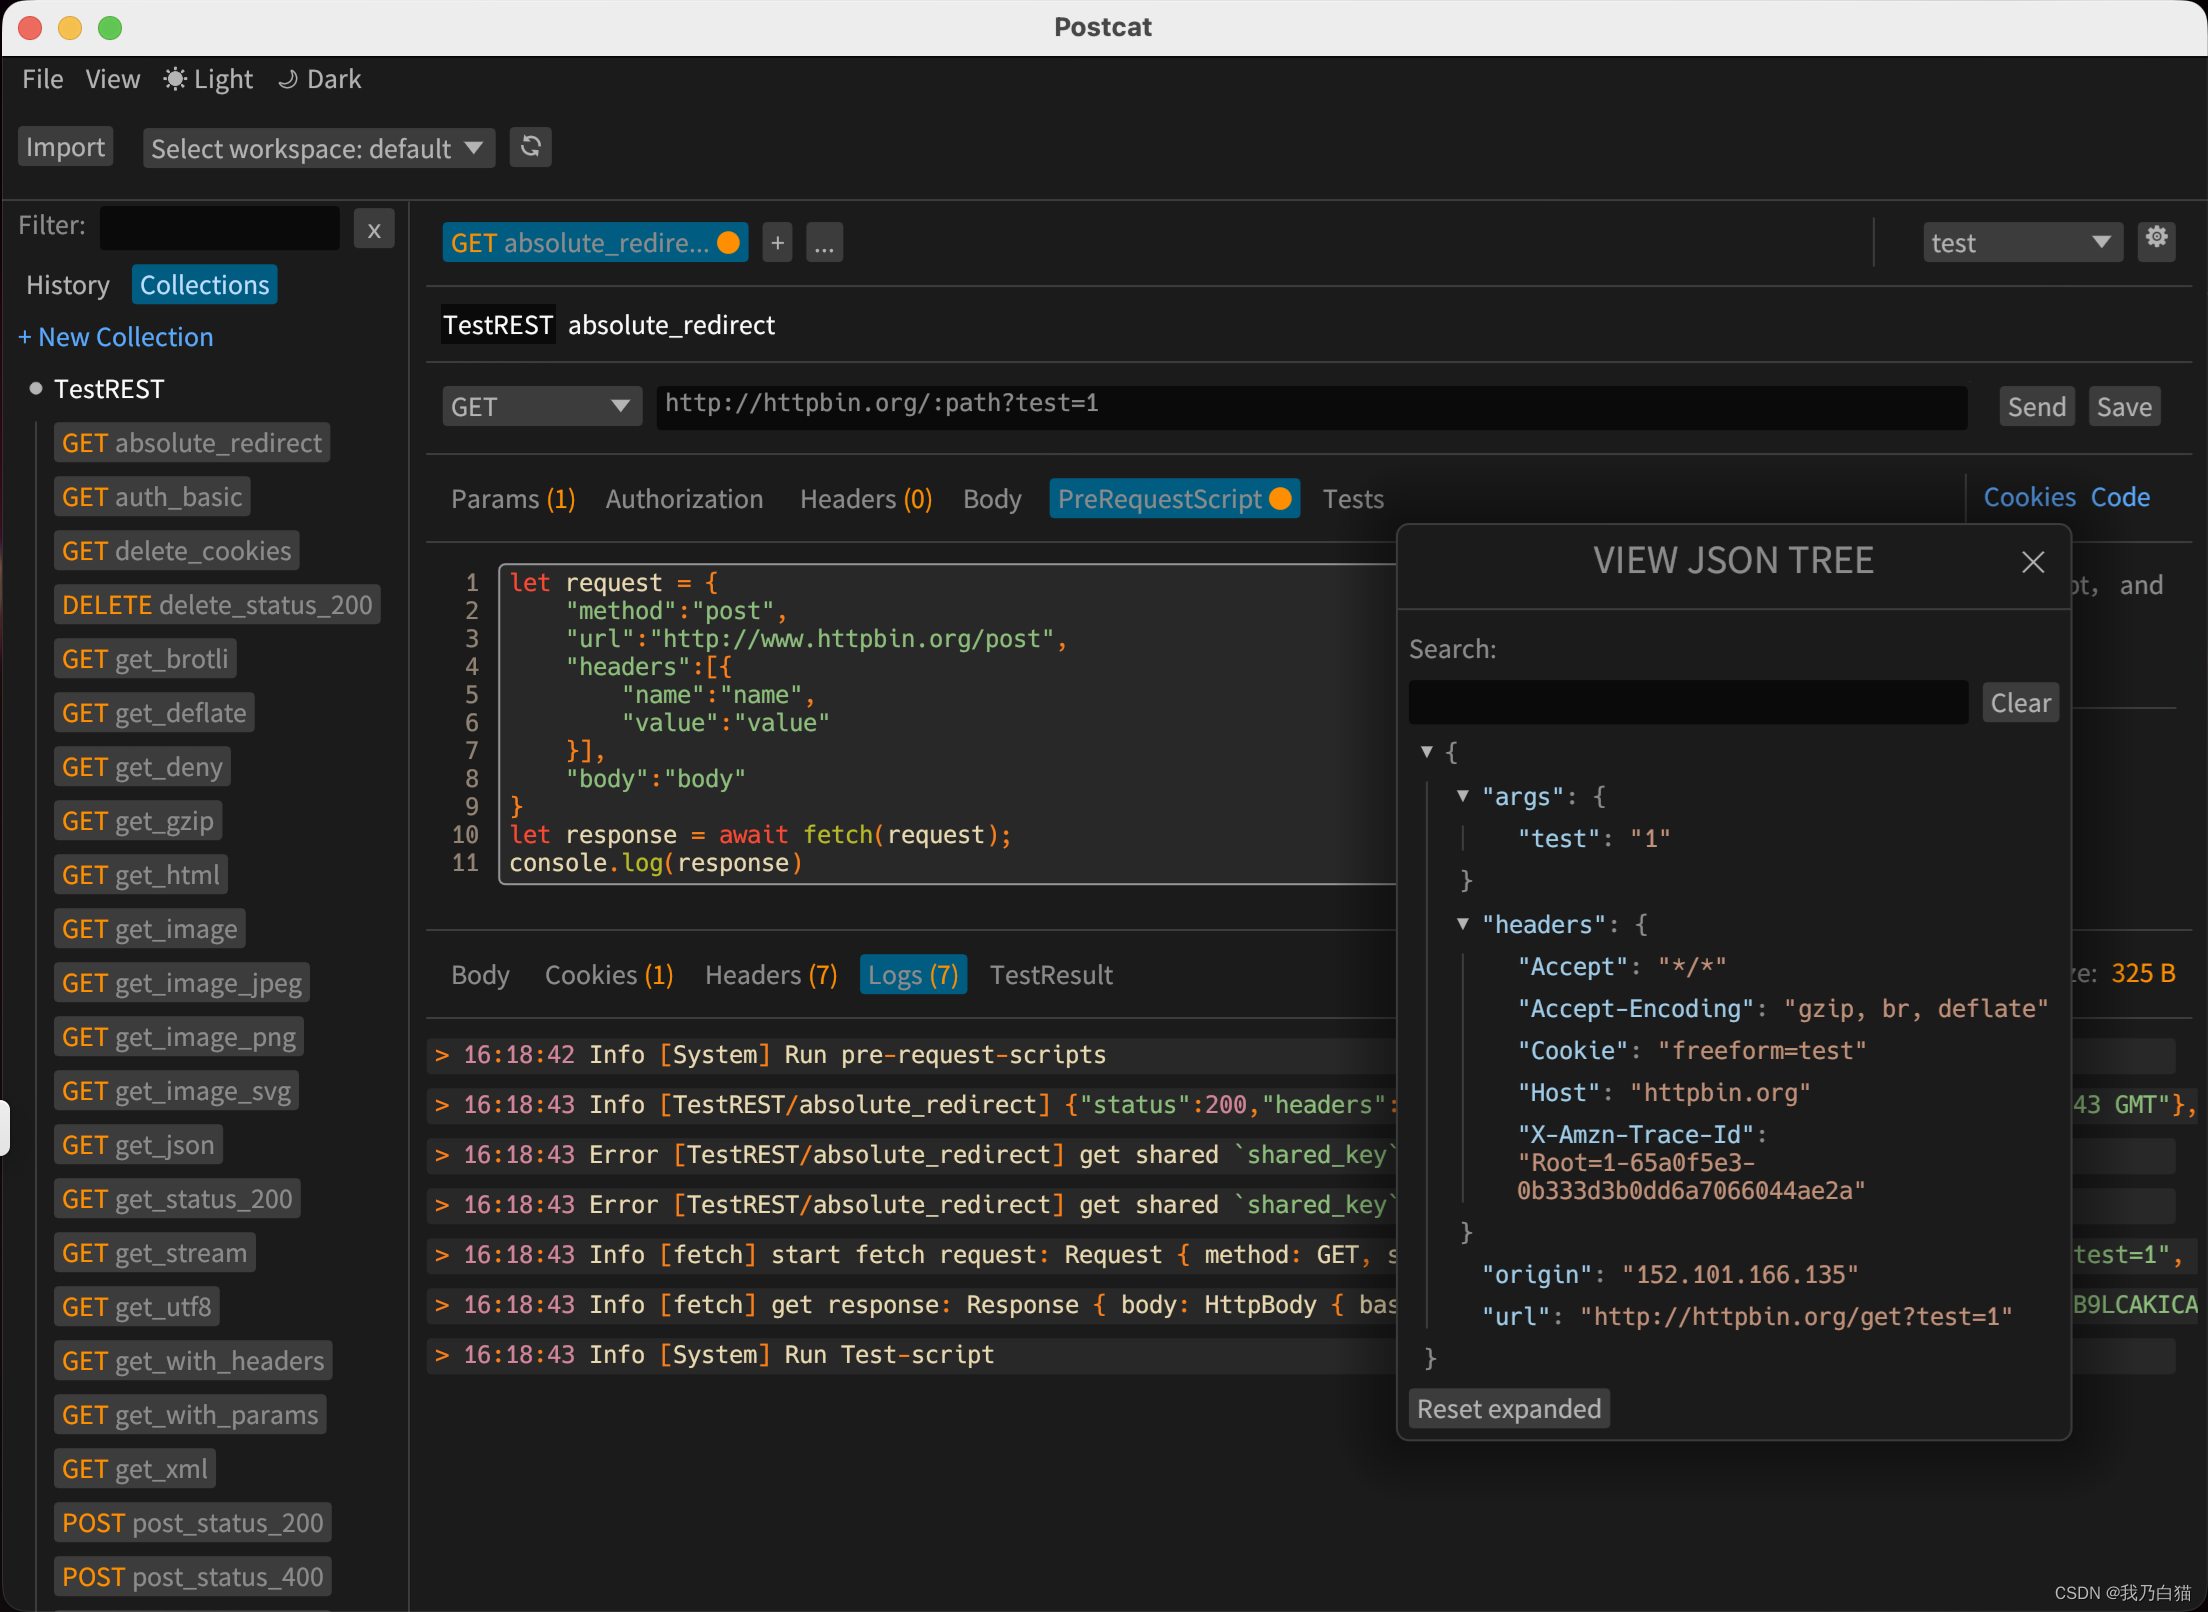This screenshot has height=1612, width=2208.
Task: Switch to the History tab
Action: click(68, 285)
